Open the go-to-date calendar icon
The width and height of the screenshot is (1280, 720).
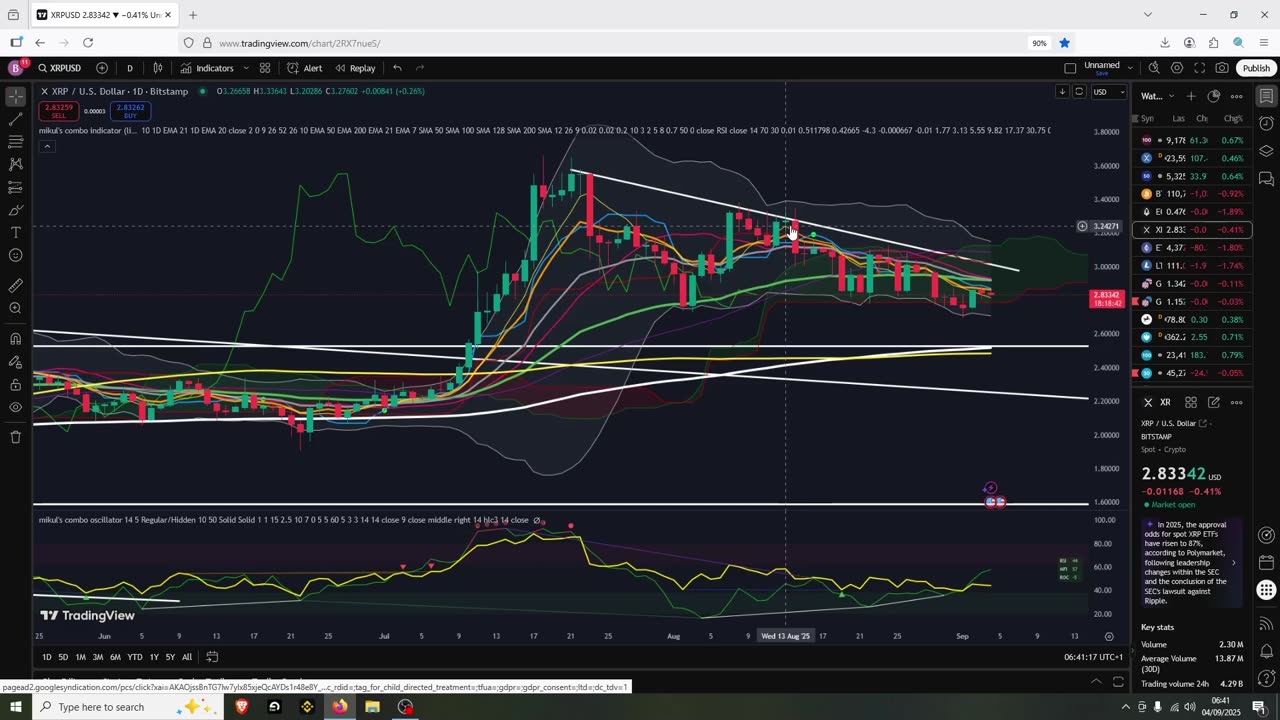(x=212, y=657)
